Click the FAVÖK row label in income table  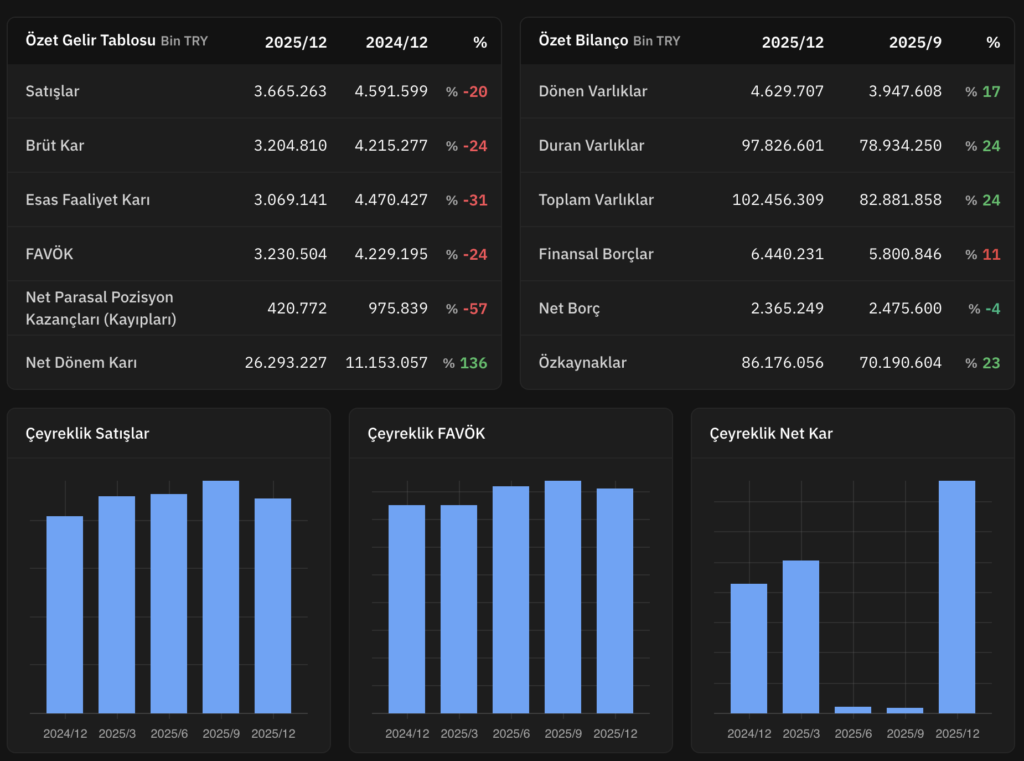(49, 254)
